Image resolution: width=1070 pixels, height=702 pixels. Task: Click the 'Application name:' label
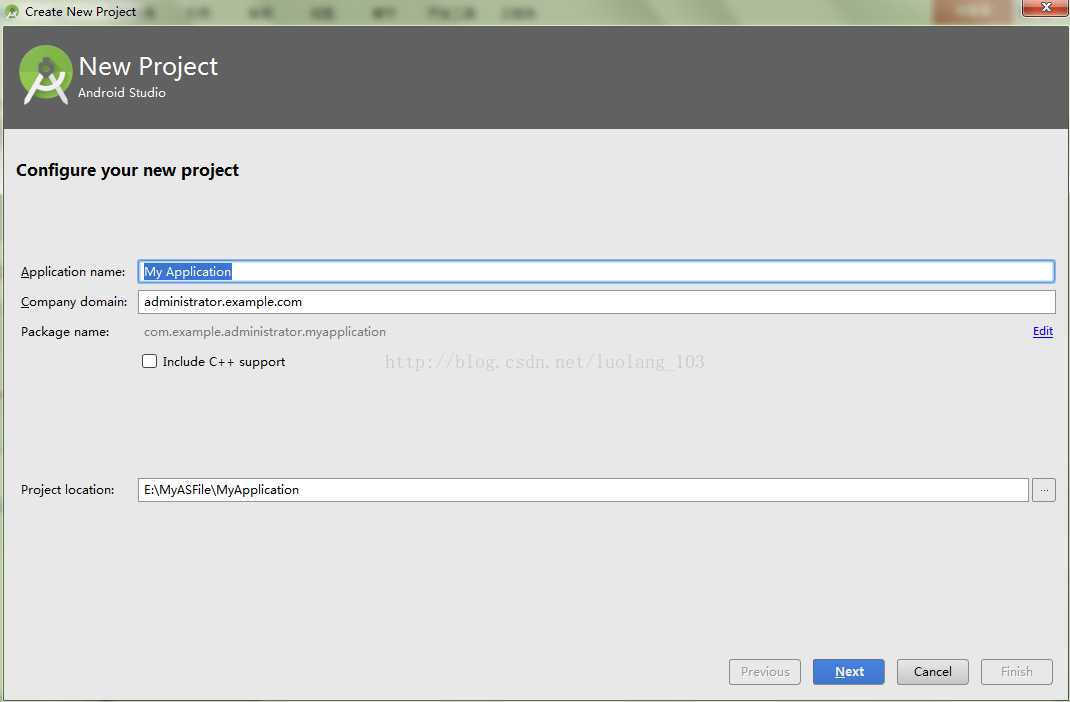click(73, 272)
